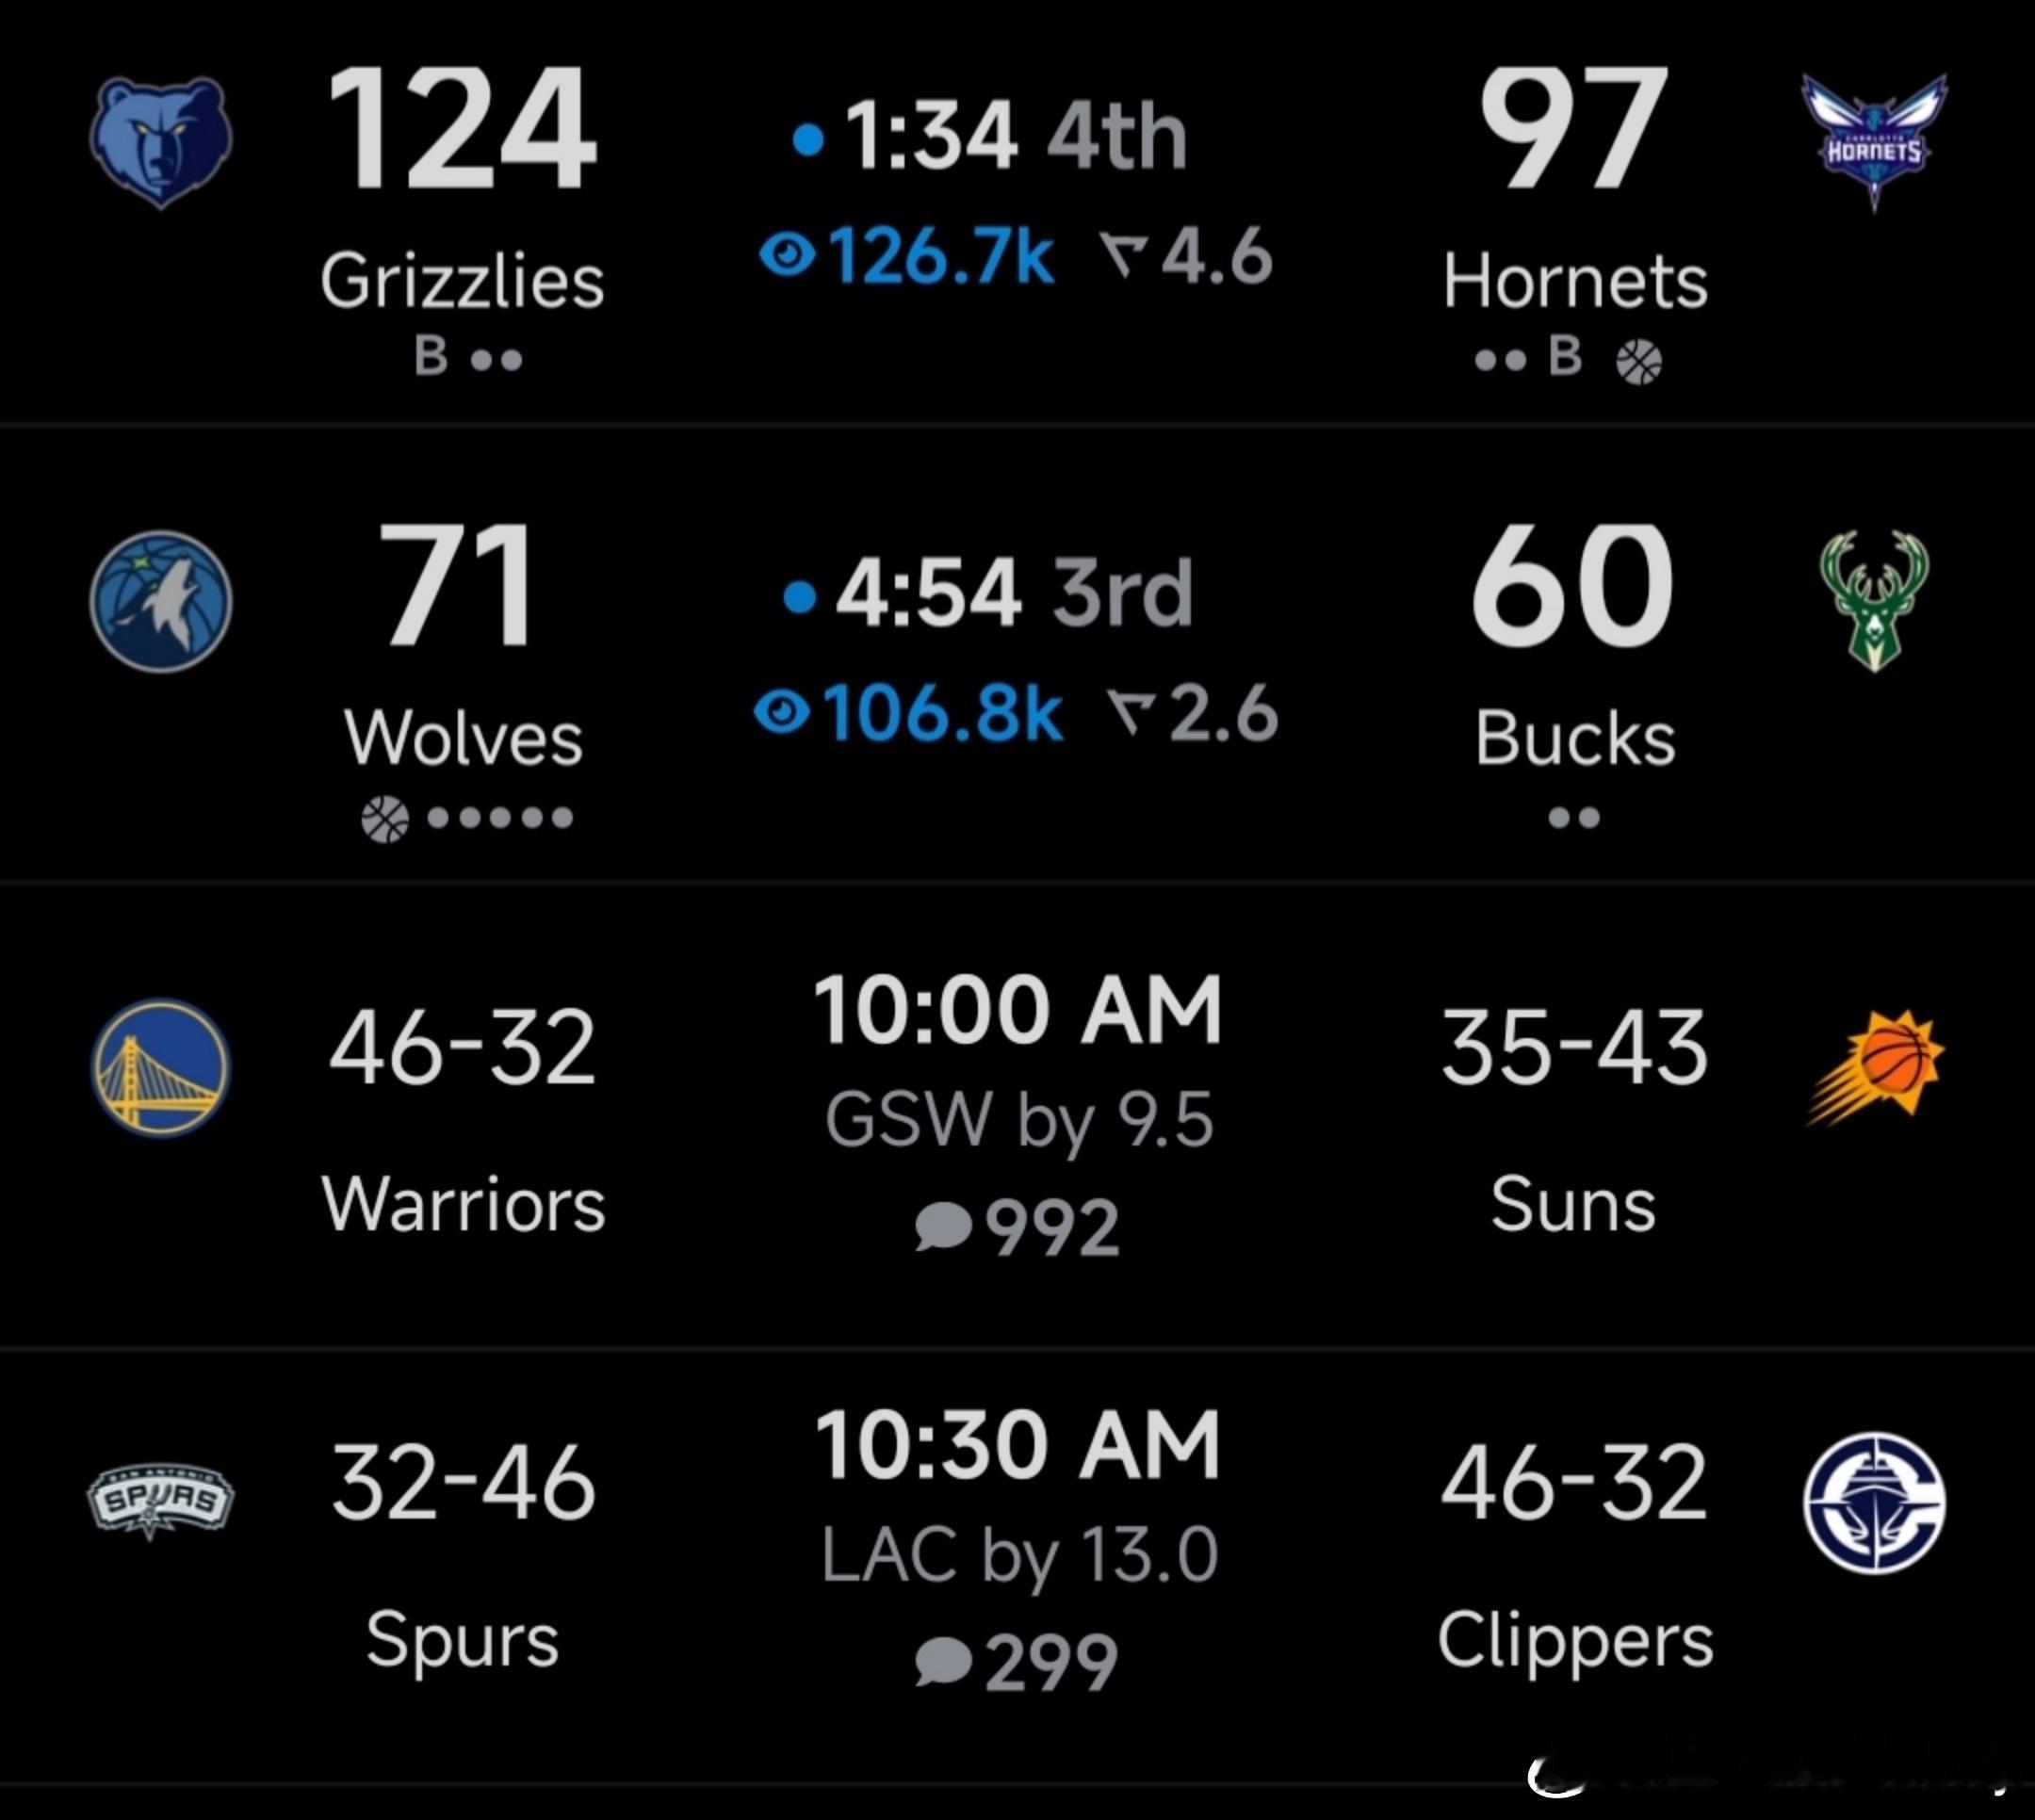Viewport: 2035px width, 1820px height.
Task: Tap the Timberwolves team logo
Action: (161, 601)
